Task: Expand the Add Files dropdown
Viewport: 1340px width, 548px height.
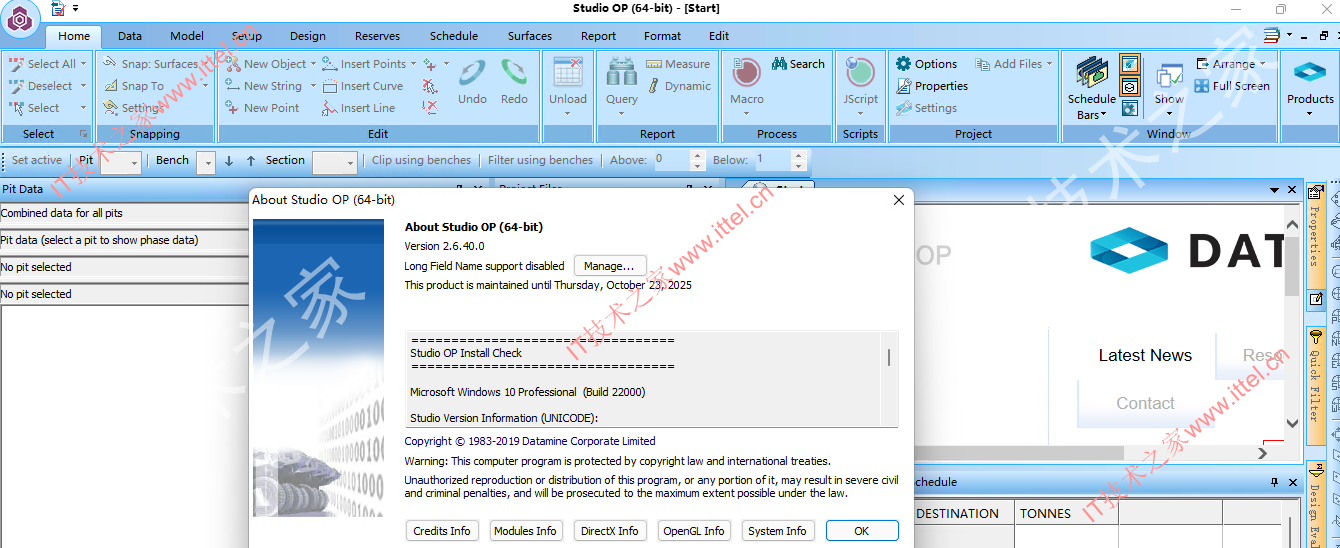Action: (1049, 64)
